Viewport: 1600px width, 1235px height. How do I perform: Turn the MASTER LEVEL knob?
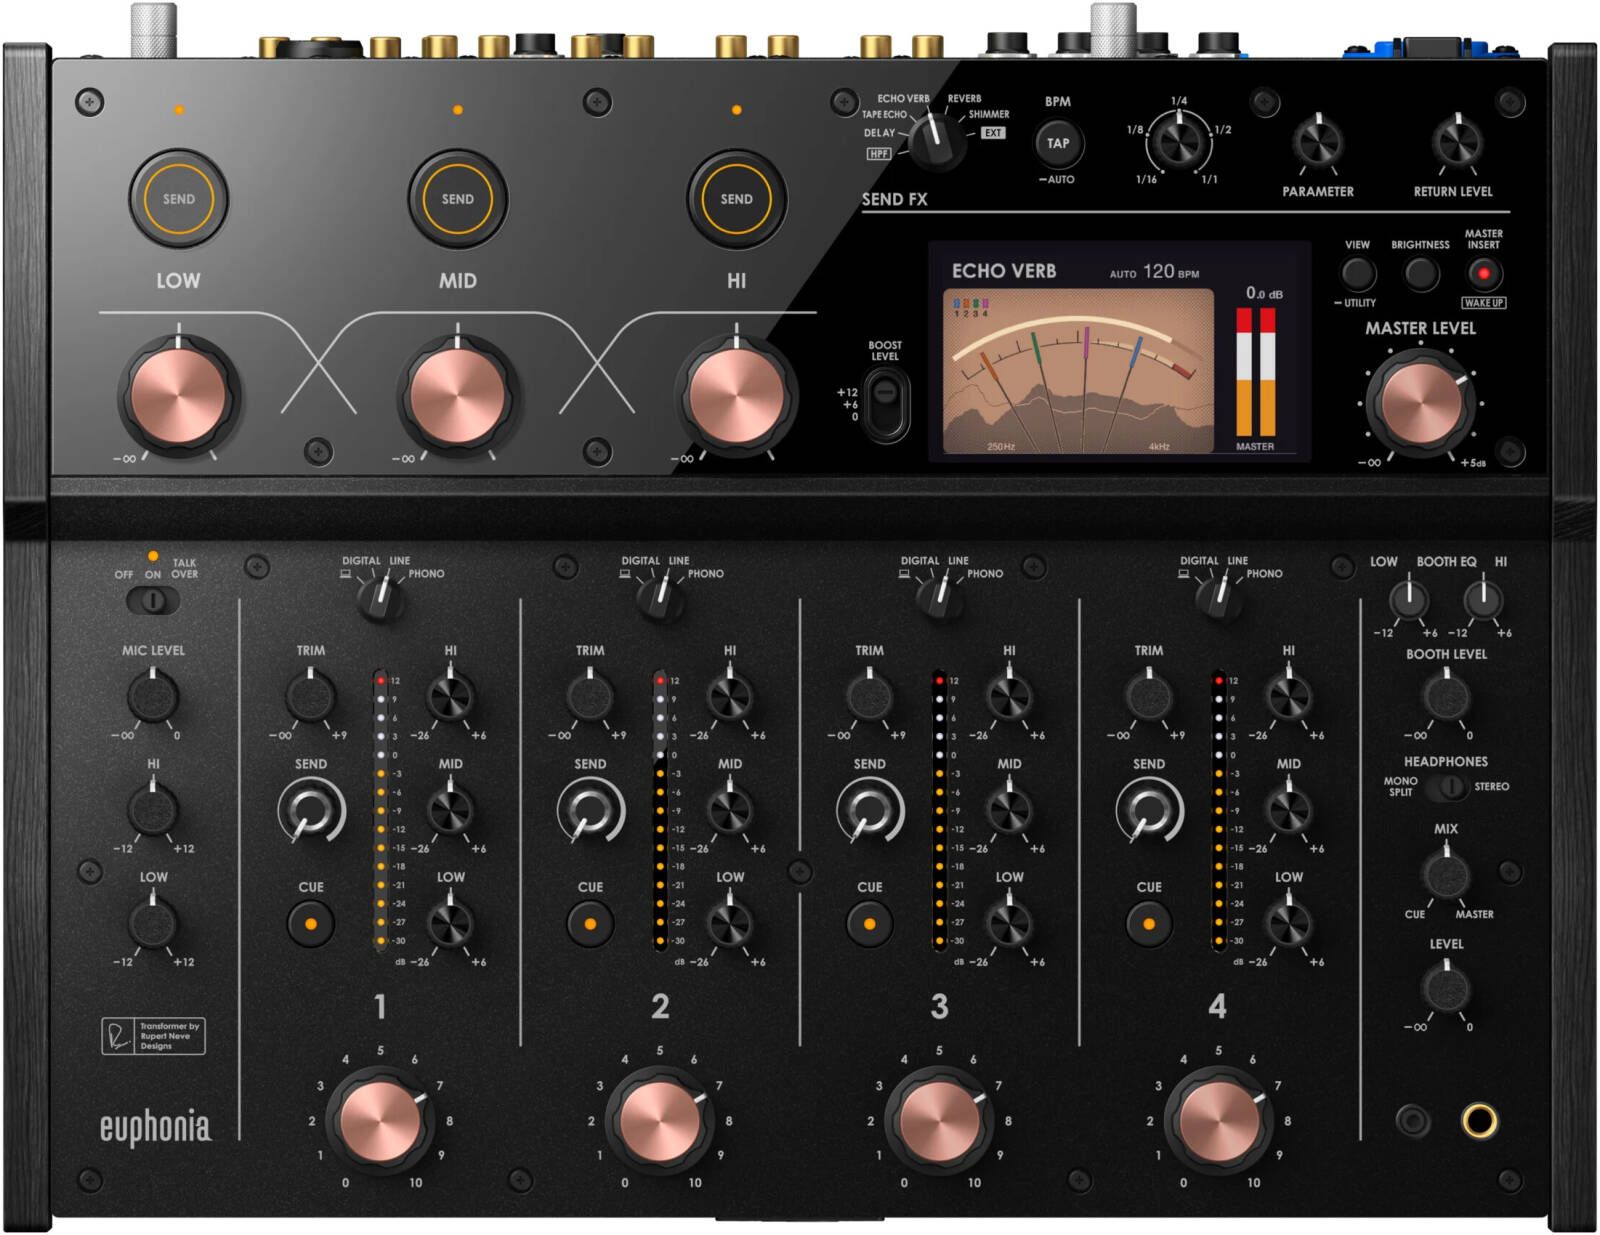[x=1420, y=400]
